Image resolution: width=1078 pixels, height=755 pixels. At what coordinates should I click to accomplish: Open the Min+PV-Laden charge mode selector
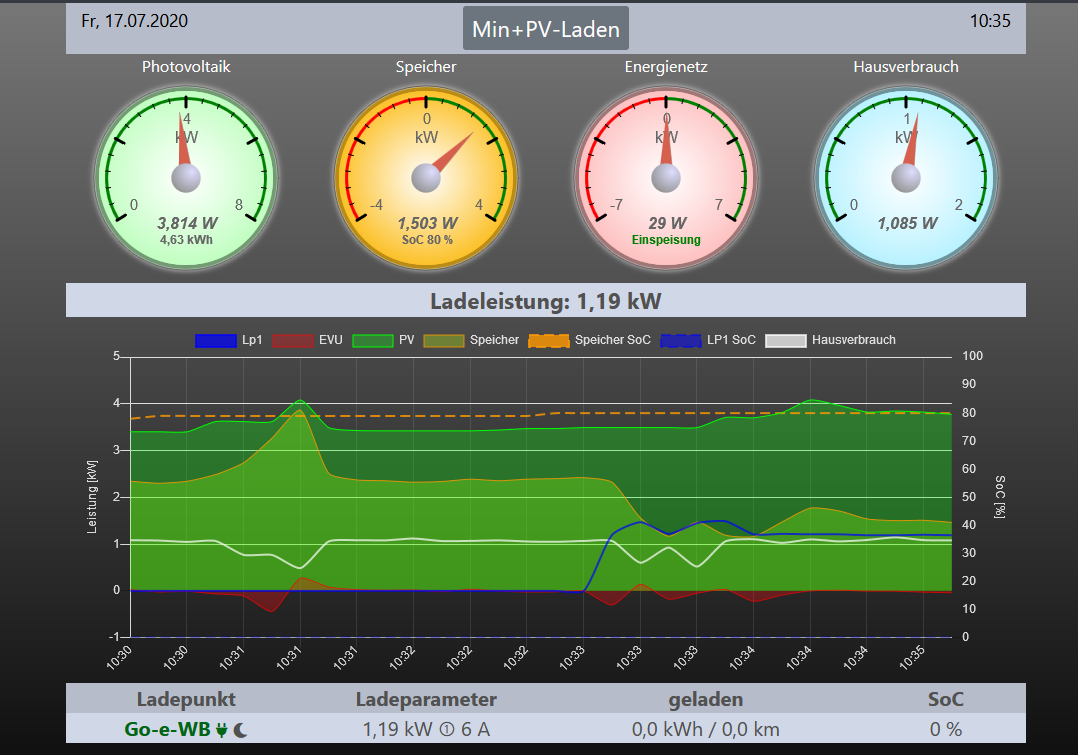point(545,29)
